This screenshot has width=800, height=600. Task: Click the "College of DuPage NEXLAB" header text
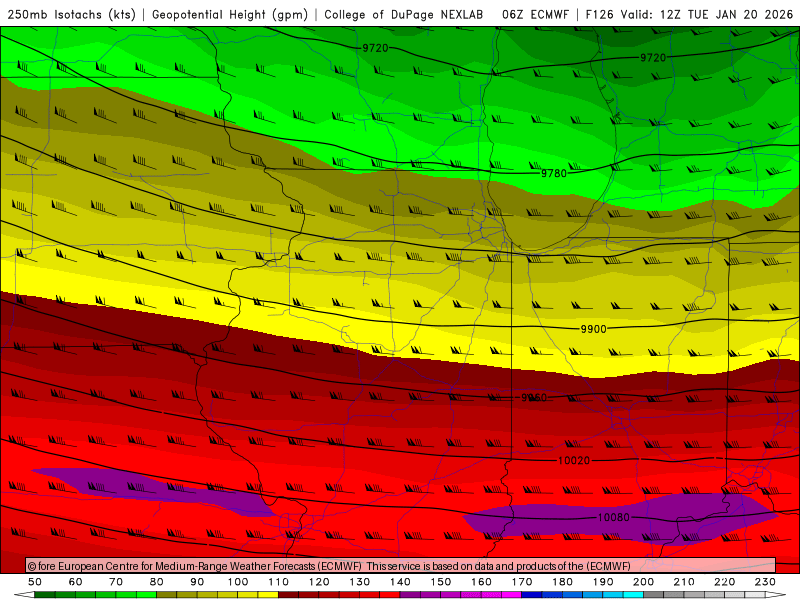[404, 15]
